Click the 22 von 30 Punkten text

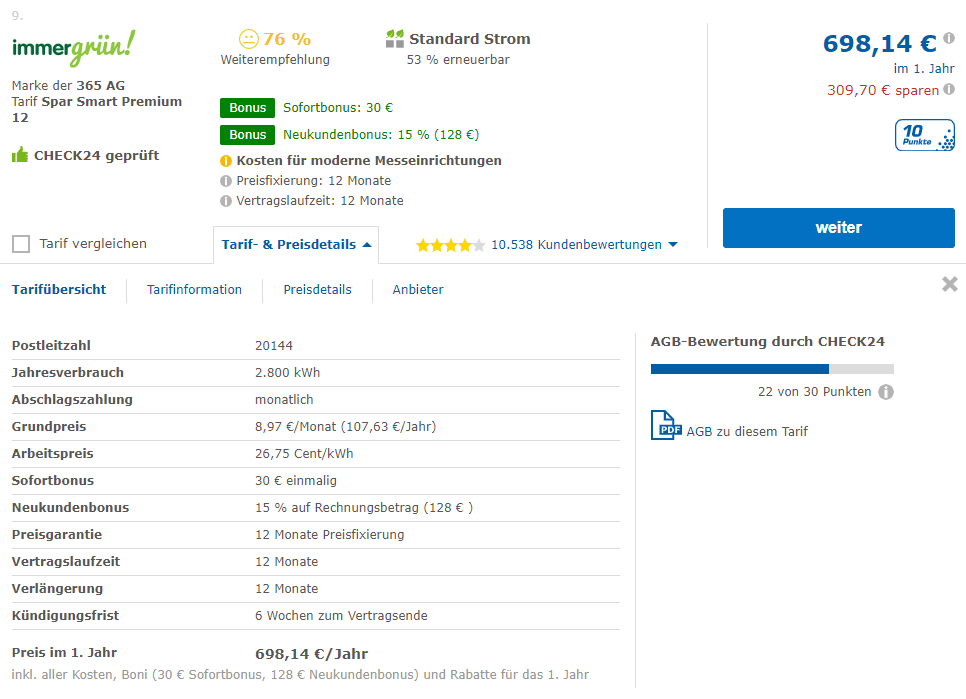coord(814,392)
